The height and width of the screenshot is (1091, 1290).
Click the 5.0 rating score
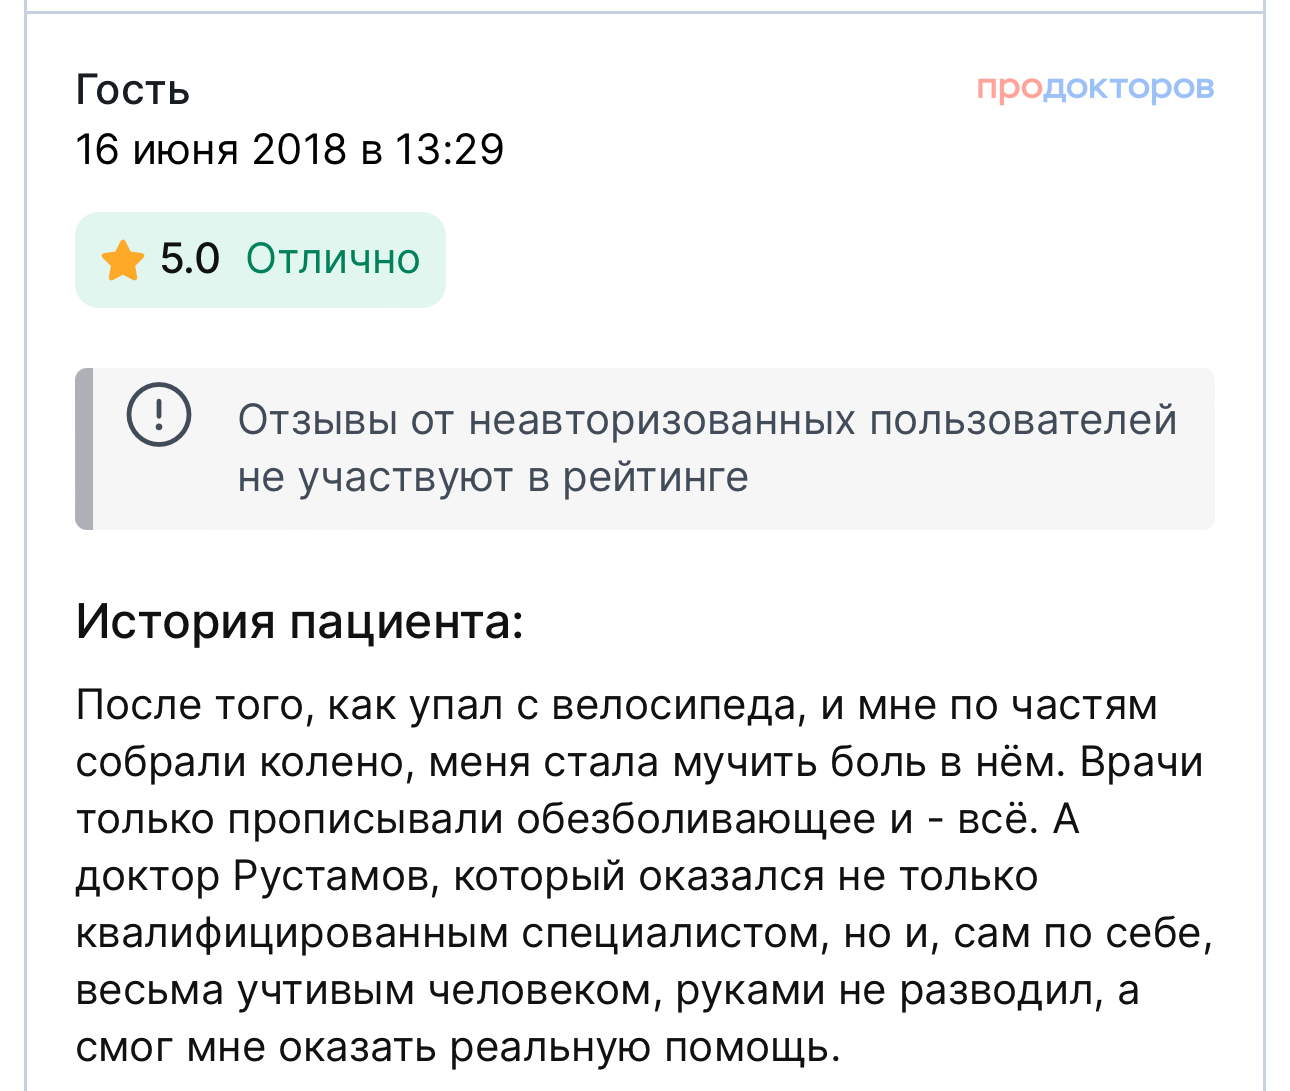(x=190, y=259)
